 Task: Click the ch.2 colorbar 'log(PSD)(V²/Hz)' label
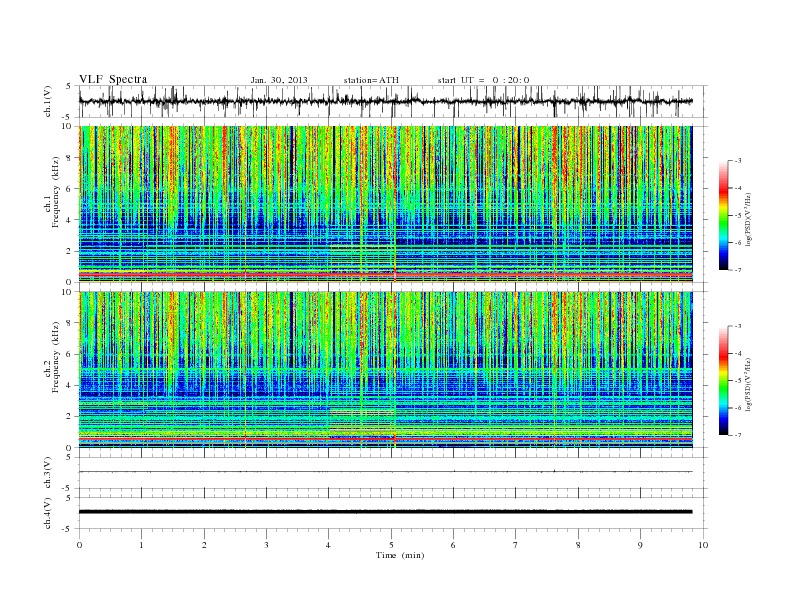(x=748, y=384)
